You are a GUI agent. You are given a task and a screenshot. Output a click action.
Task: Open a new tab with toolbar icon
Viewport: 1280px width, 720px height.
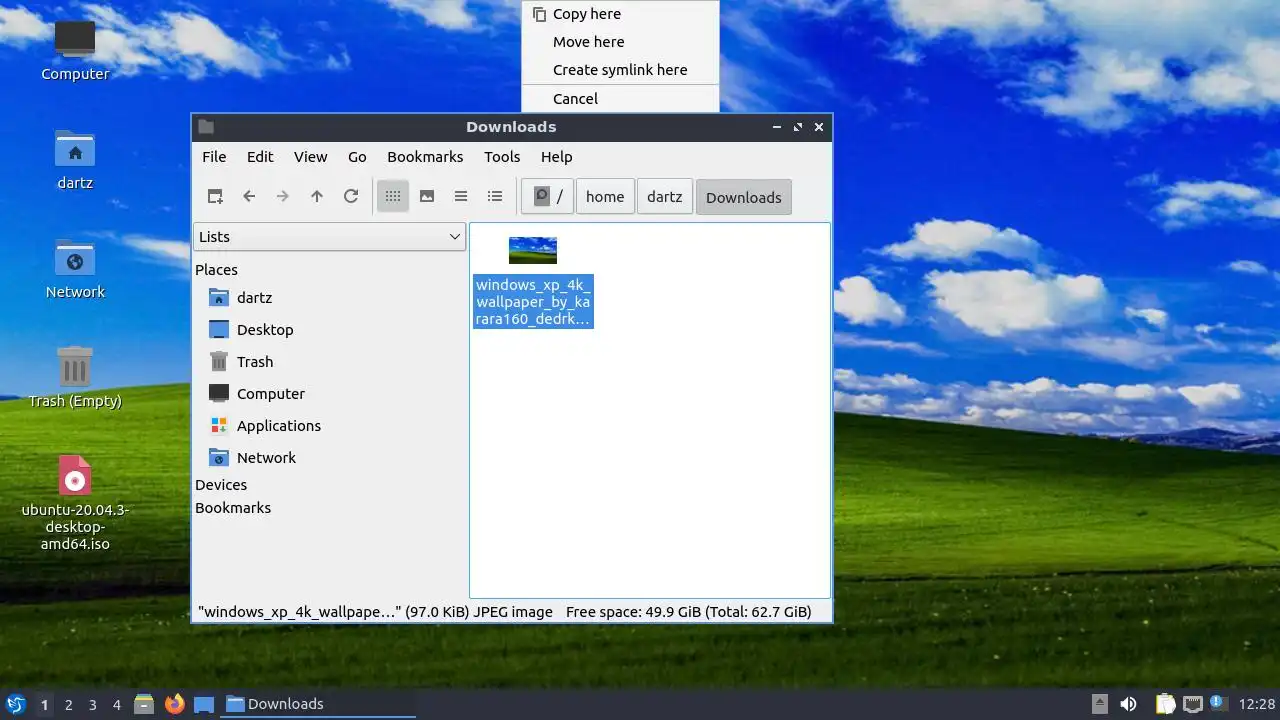215,197
